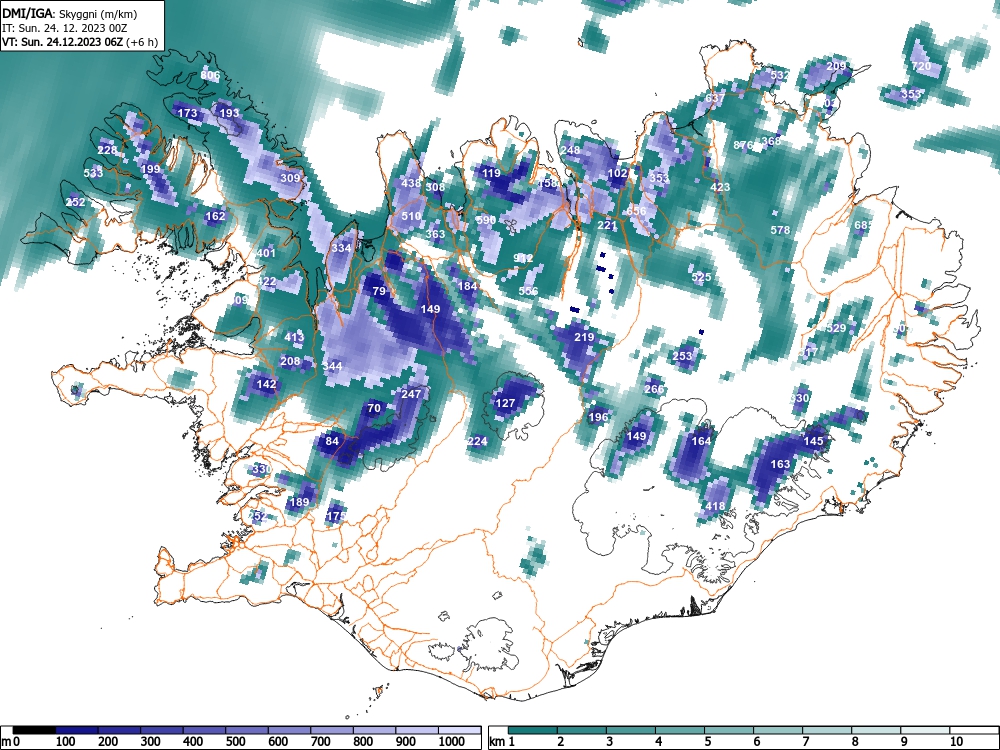1000x750 pixels.
Task: Click the 1–2 km dark teal legend swatch
Action: 533,730
